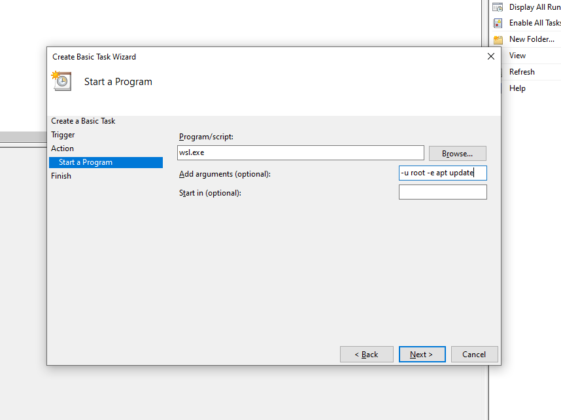Click the Start in (optional) field

[443, 192]
